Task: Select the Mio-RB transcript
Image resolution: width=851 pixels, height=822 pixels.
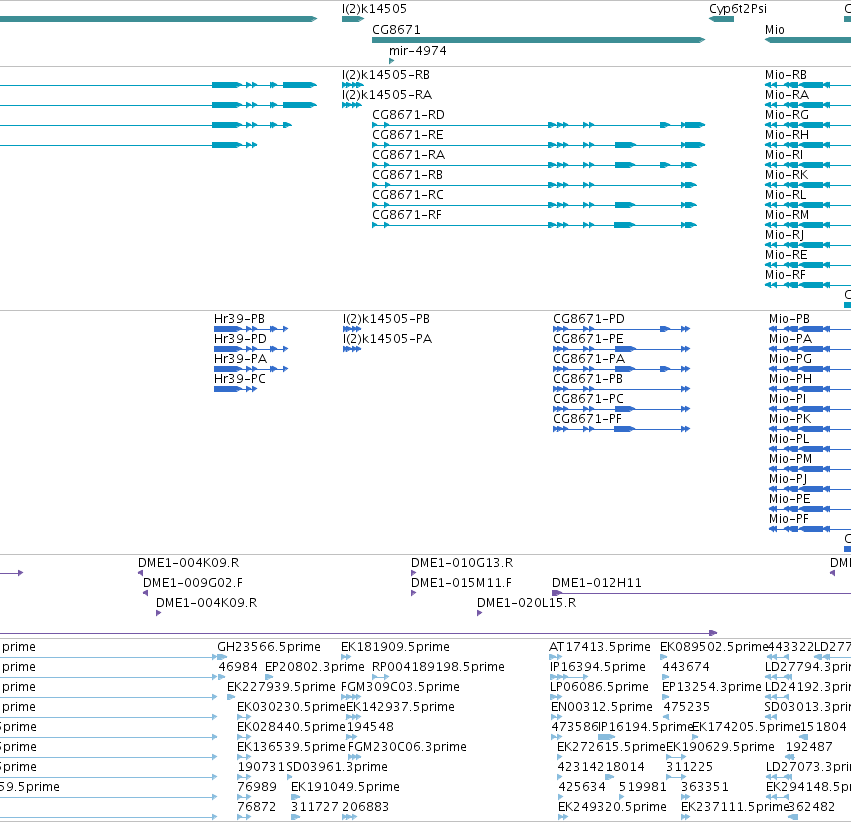Action: 786,75
